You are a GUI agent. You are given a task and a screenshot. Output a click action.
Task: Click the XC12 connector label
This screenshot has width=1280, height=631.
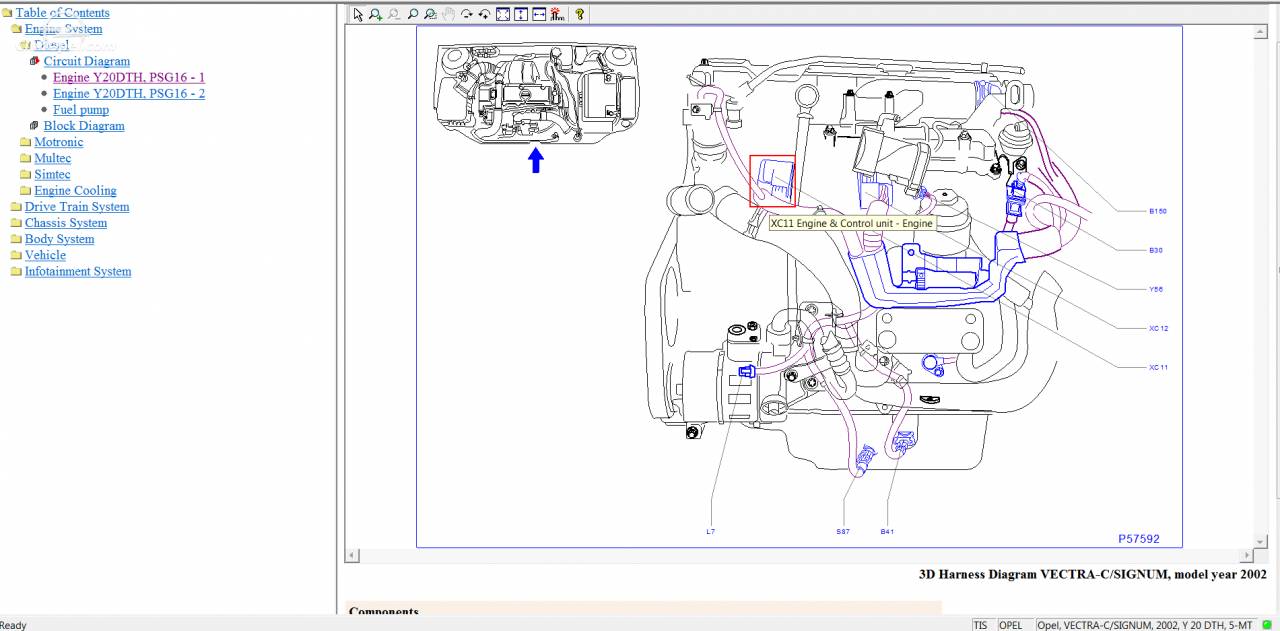click(1158, 328)
